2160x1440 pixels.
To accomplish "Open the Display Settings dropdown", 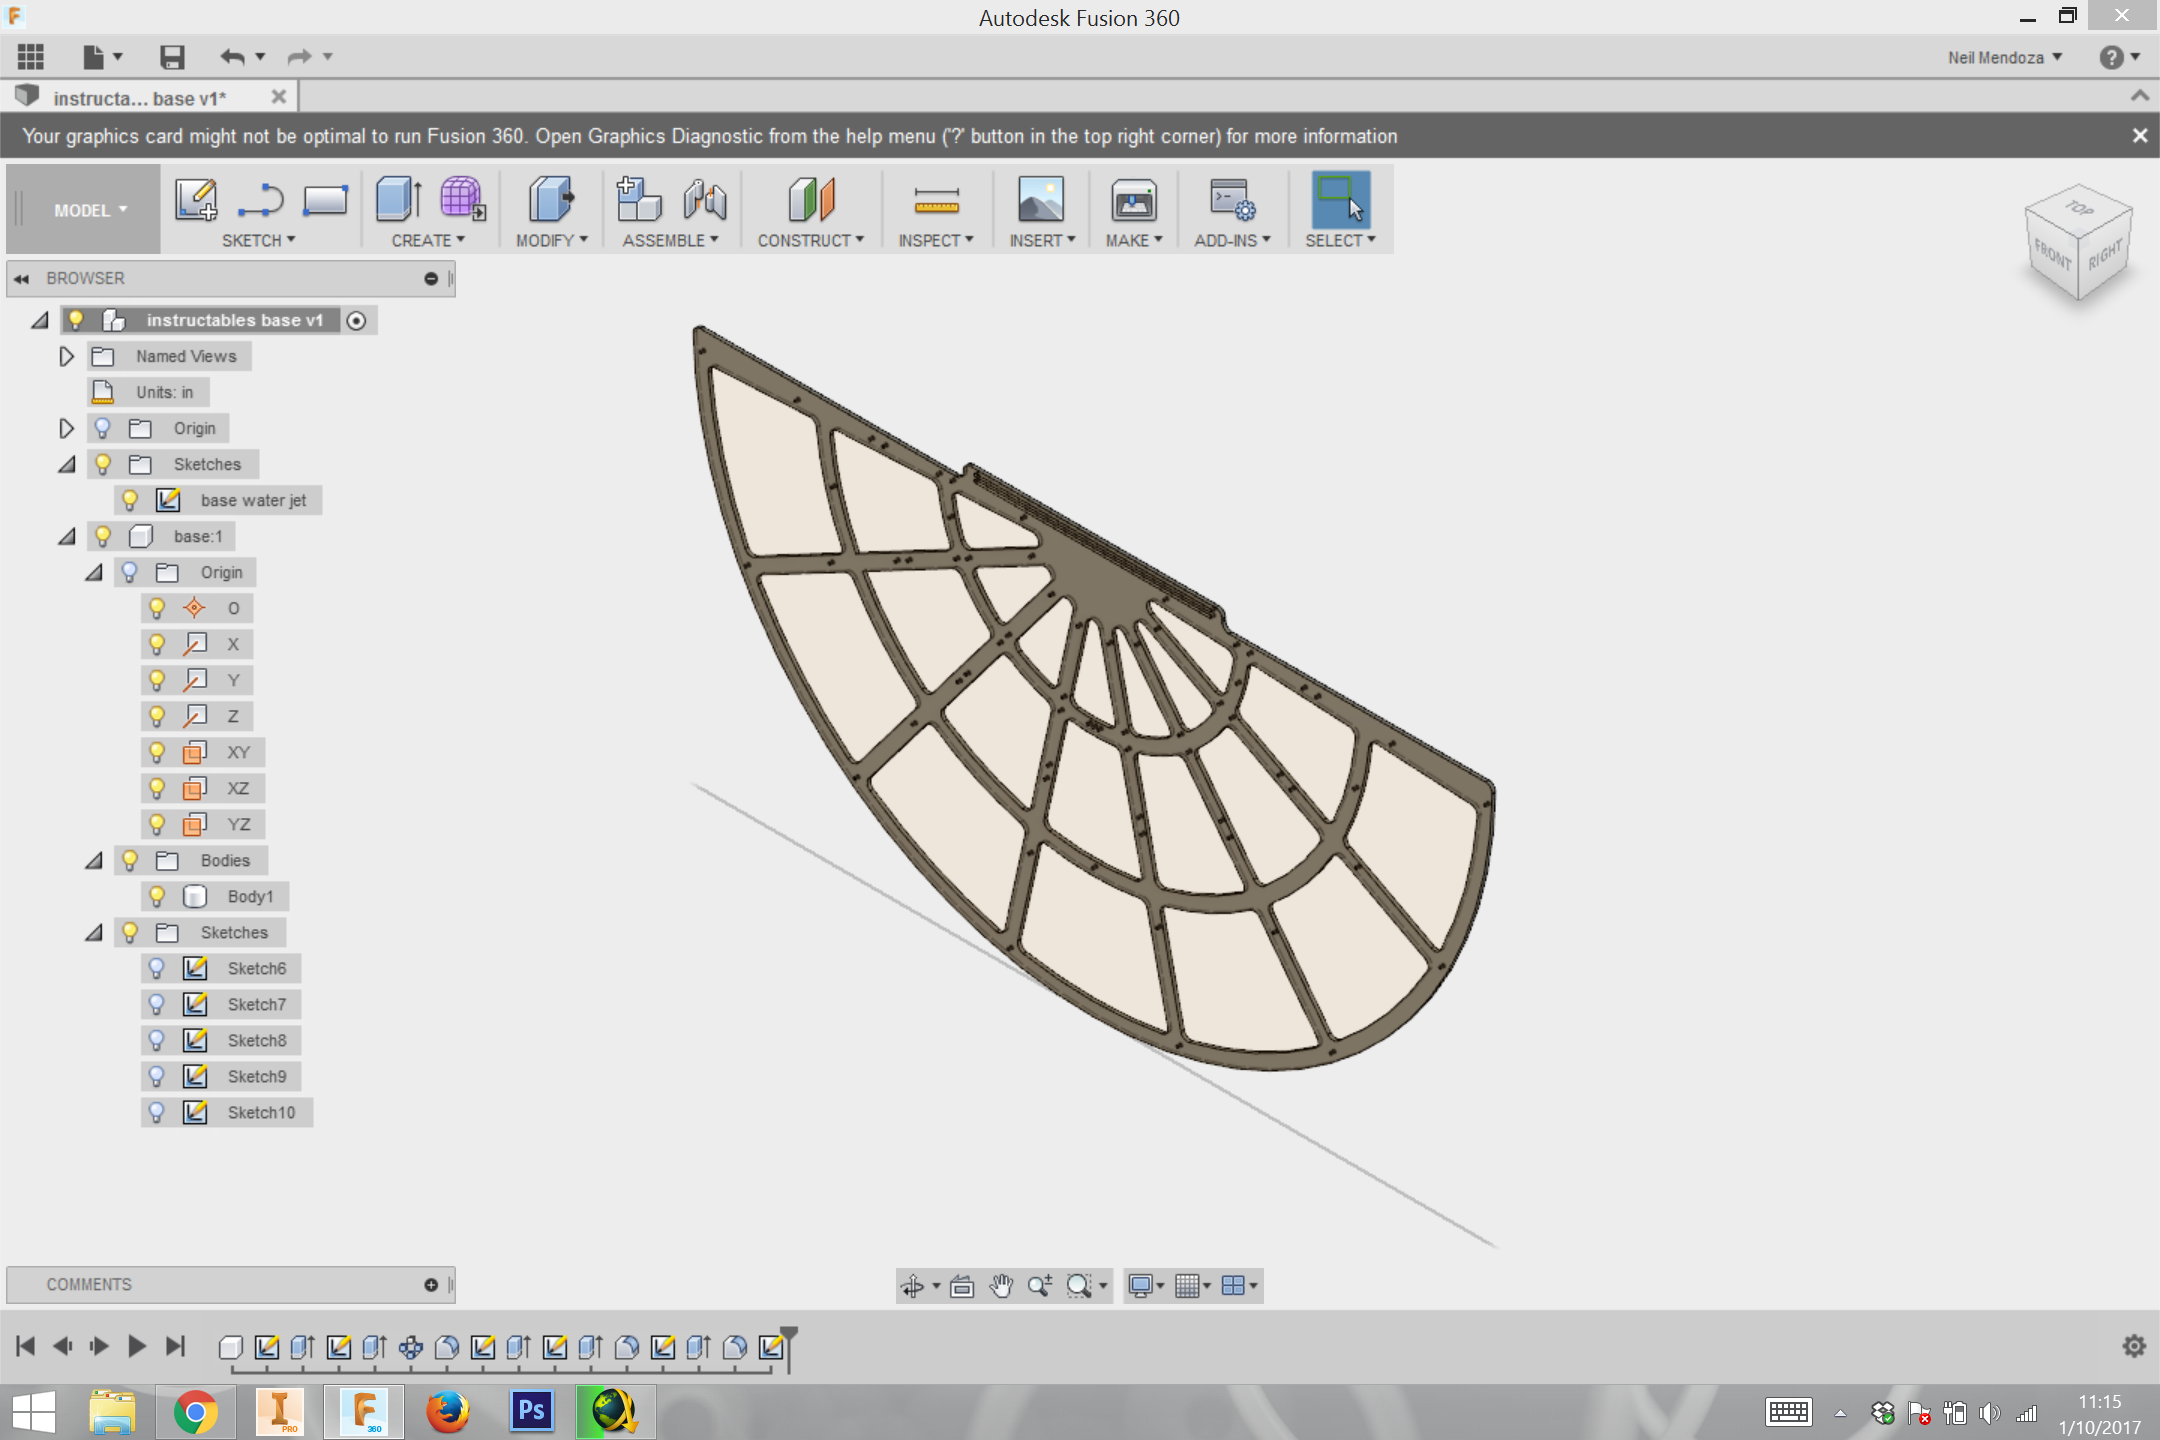I will 1146,1286.
